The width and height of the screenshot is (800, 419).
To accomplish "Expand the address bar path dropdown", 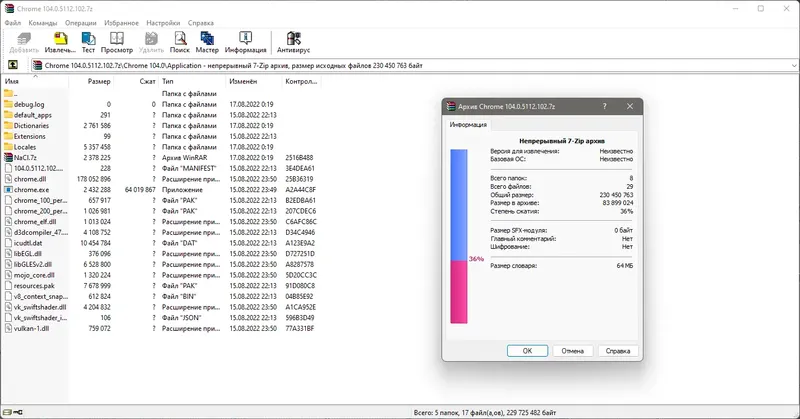I will coord(794,65).
